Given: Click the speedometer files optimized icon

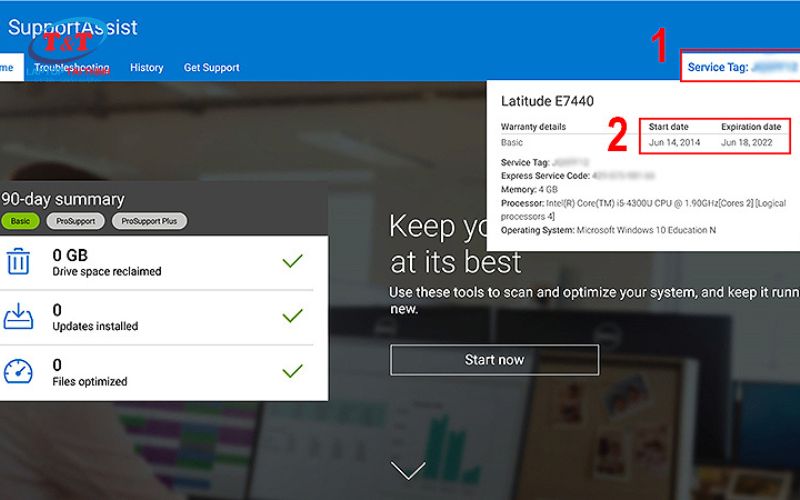Looking at the screenshot, I should [18, 371].
